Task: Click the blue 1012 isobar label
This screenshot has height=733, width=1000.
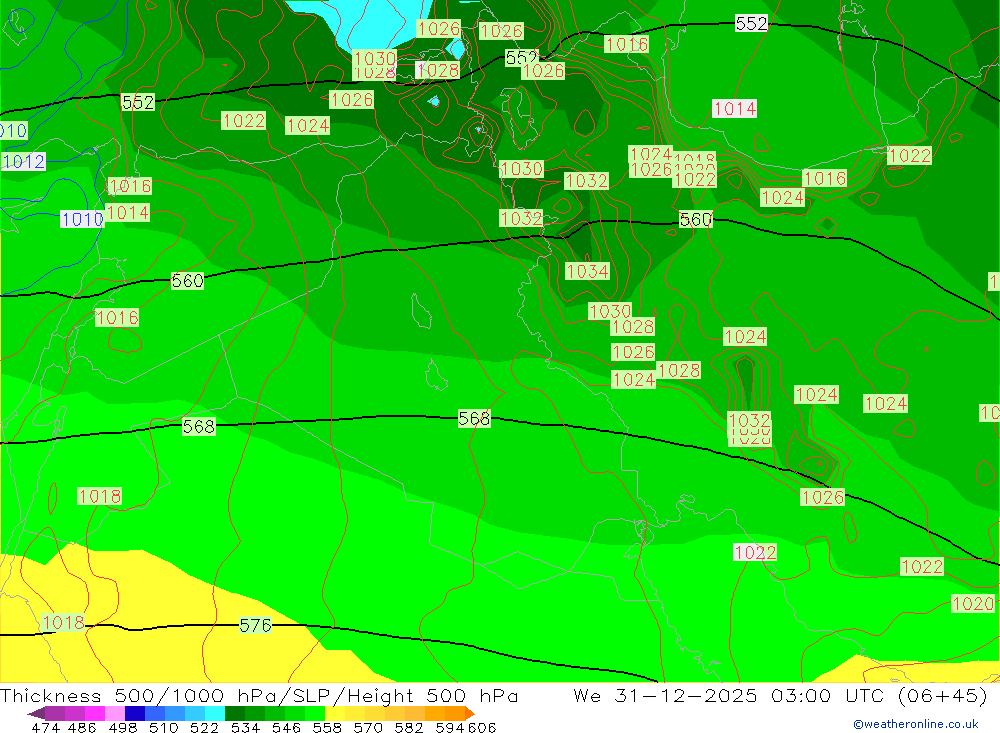Action: tap(23, 161)
